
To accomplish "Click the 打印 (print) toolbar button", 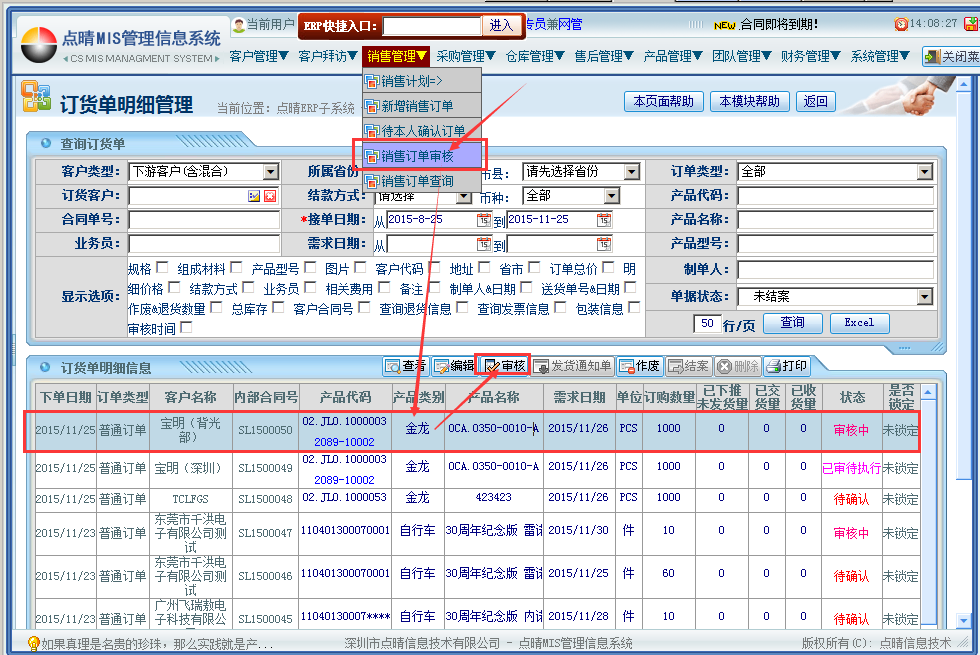I will [786, 366].
